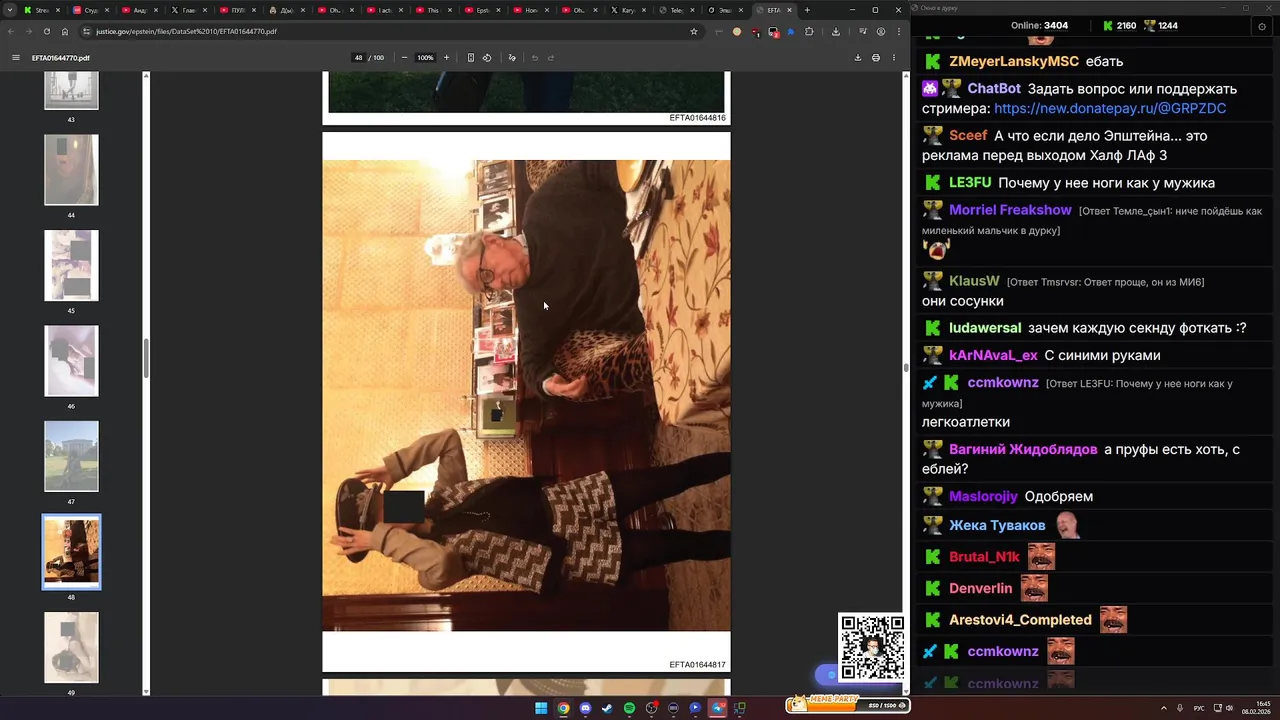Viewport: 1280px width, 720px height.
Task: Close the active EFTA tab
Action: [x=790, y=10]
